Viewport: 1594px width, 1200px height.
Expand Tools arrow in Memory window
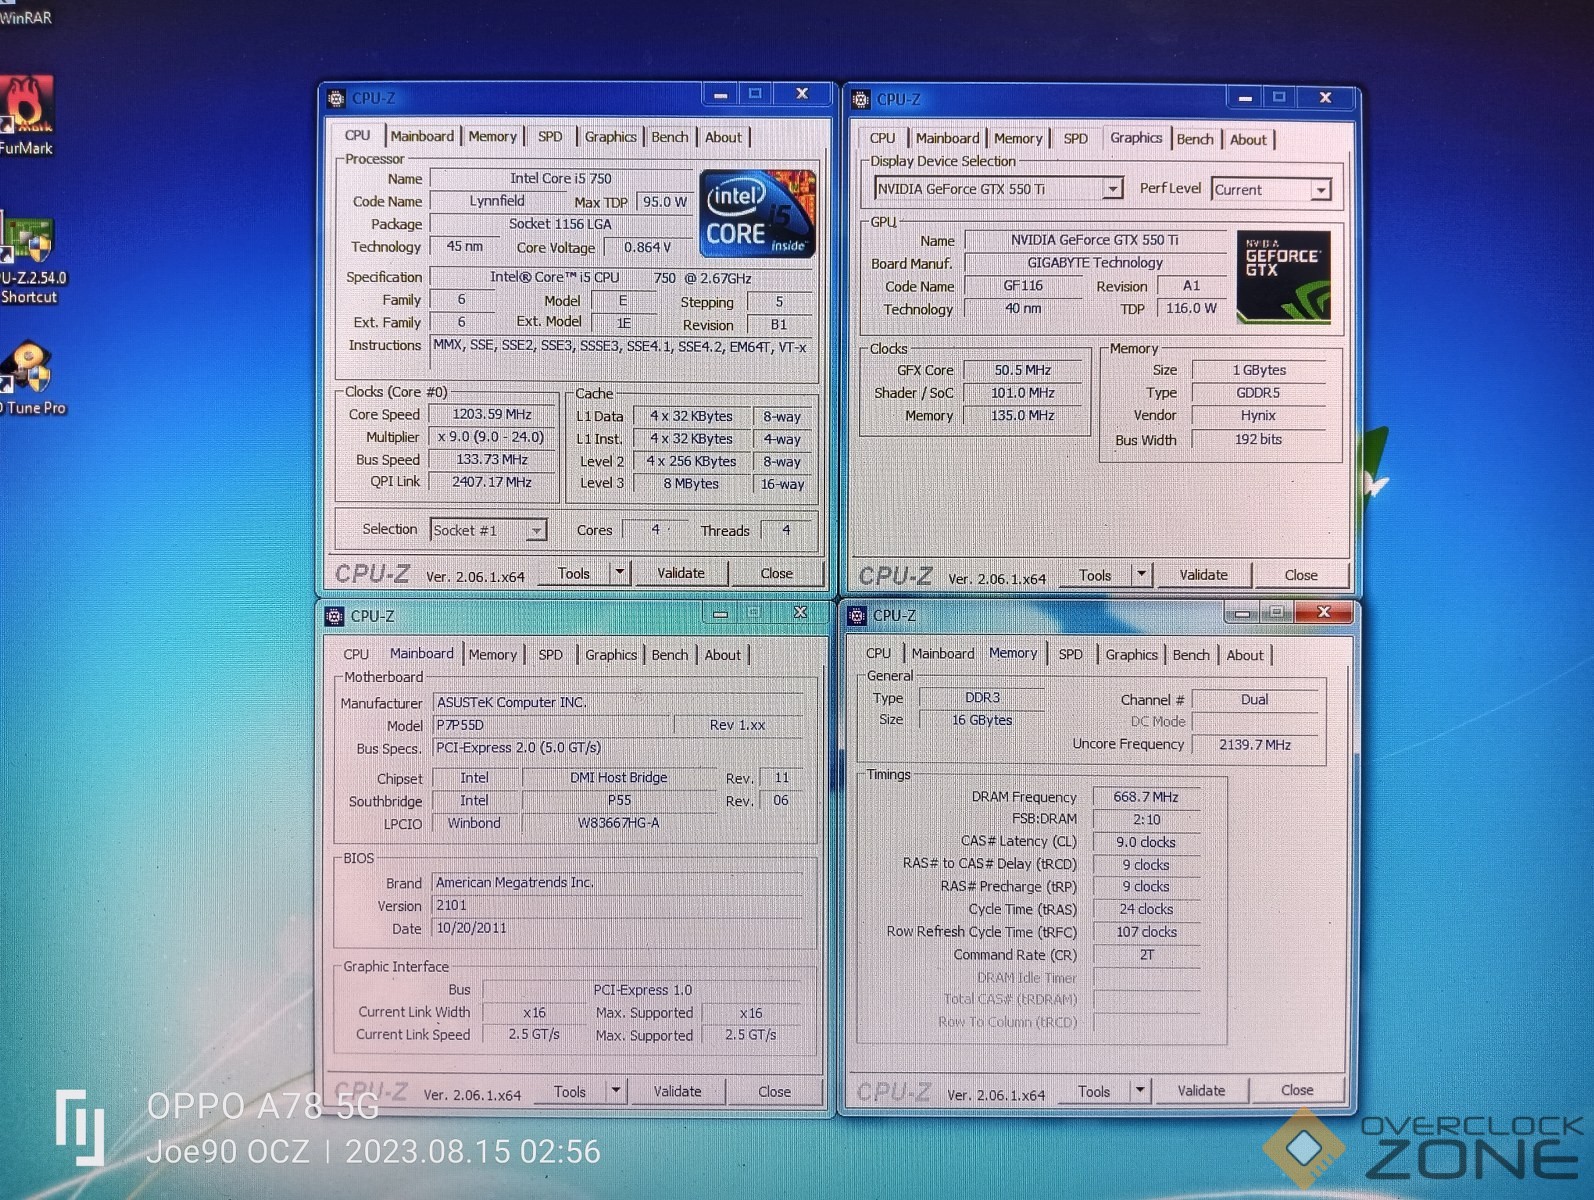tap(1140, 1090)
